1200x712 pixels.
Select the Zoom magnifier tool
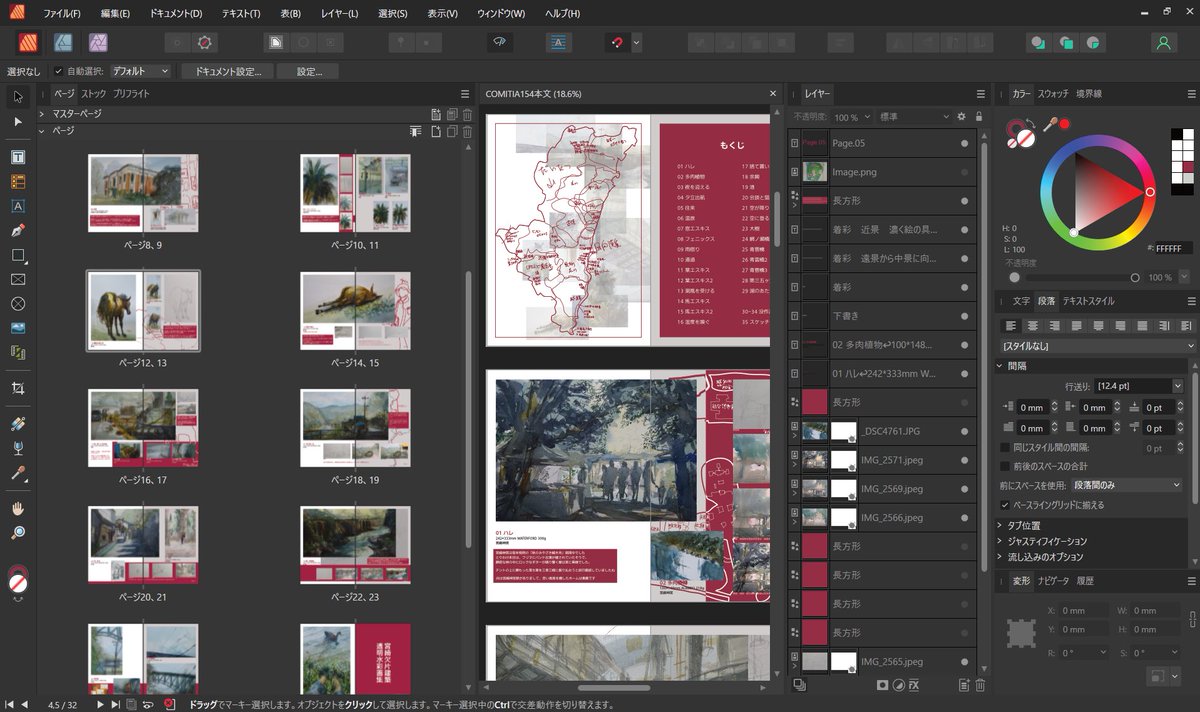click(x=18, y=533)
